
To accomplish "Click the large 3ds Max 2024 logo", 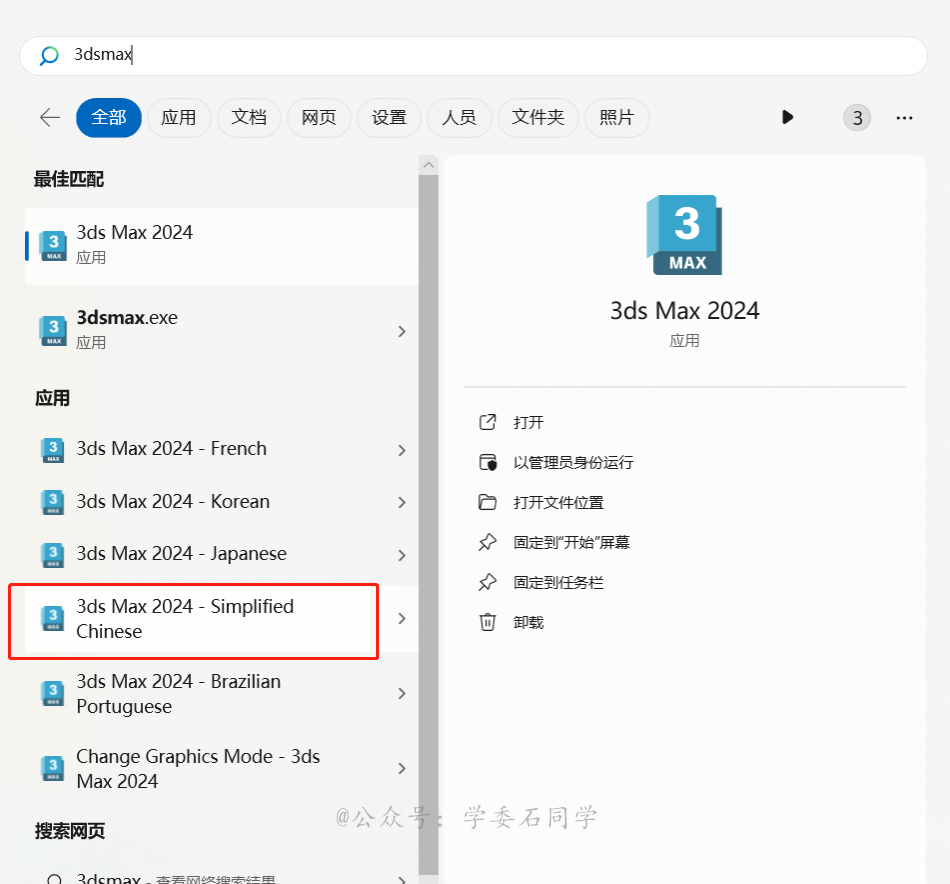I will (685, 235).
